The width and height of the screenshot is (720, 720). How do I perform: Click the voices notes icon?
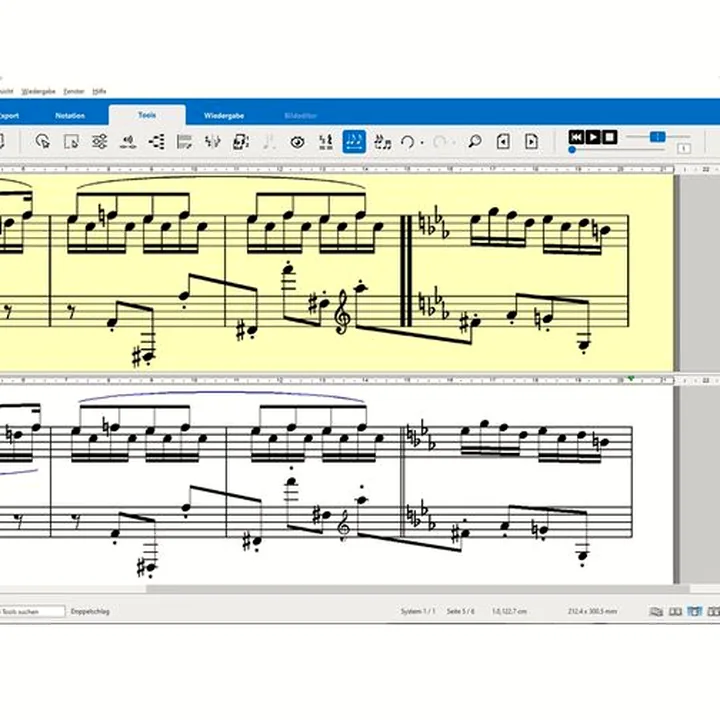[213, 141]
